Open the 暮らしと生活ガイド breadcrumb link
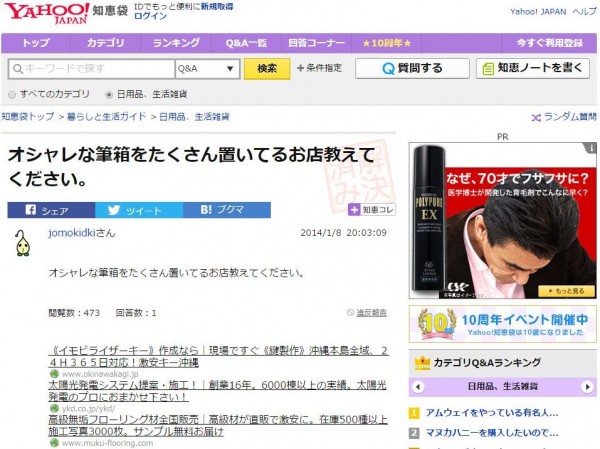The width and height of the screenshot is (600, 449). tap(106, 117)
